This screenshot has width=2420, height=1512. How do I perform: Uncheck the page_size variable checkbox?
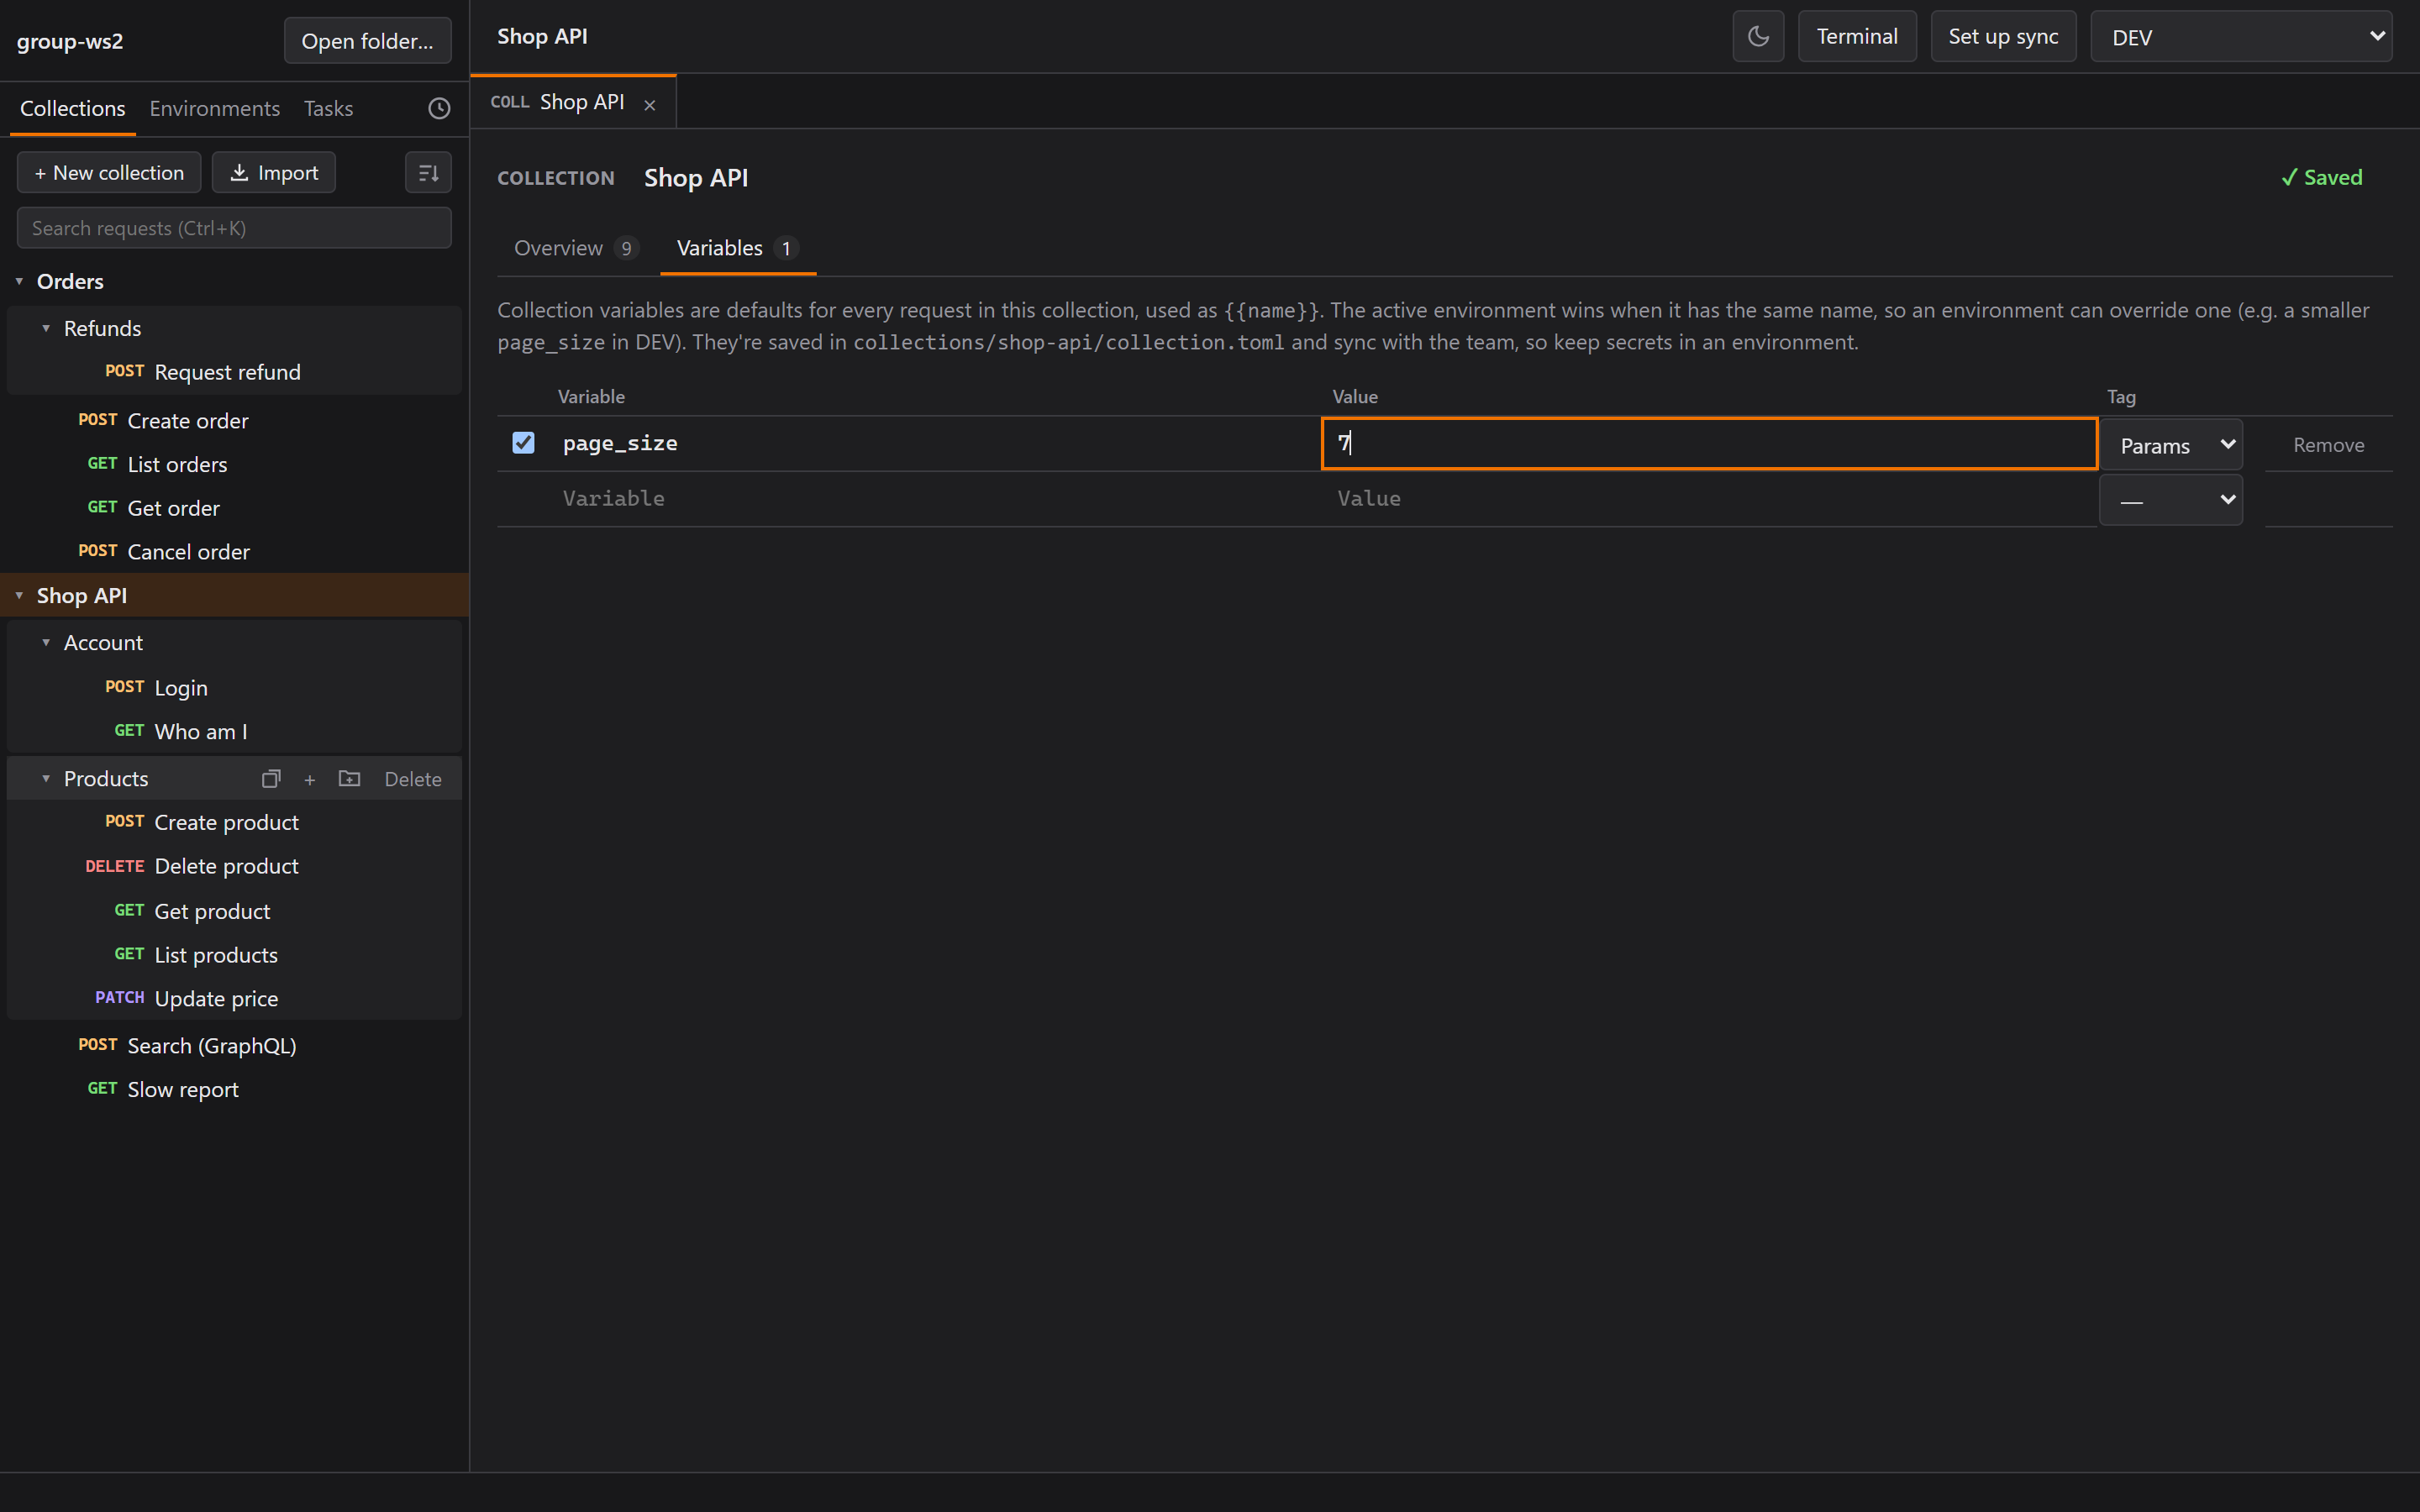pos(523,443)
